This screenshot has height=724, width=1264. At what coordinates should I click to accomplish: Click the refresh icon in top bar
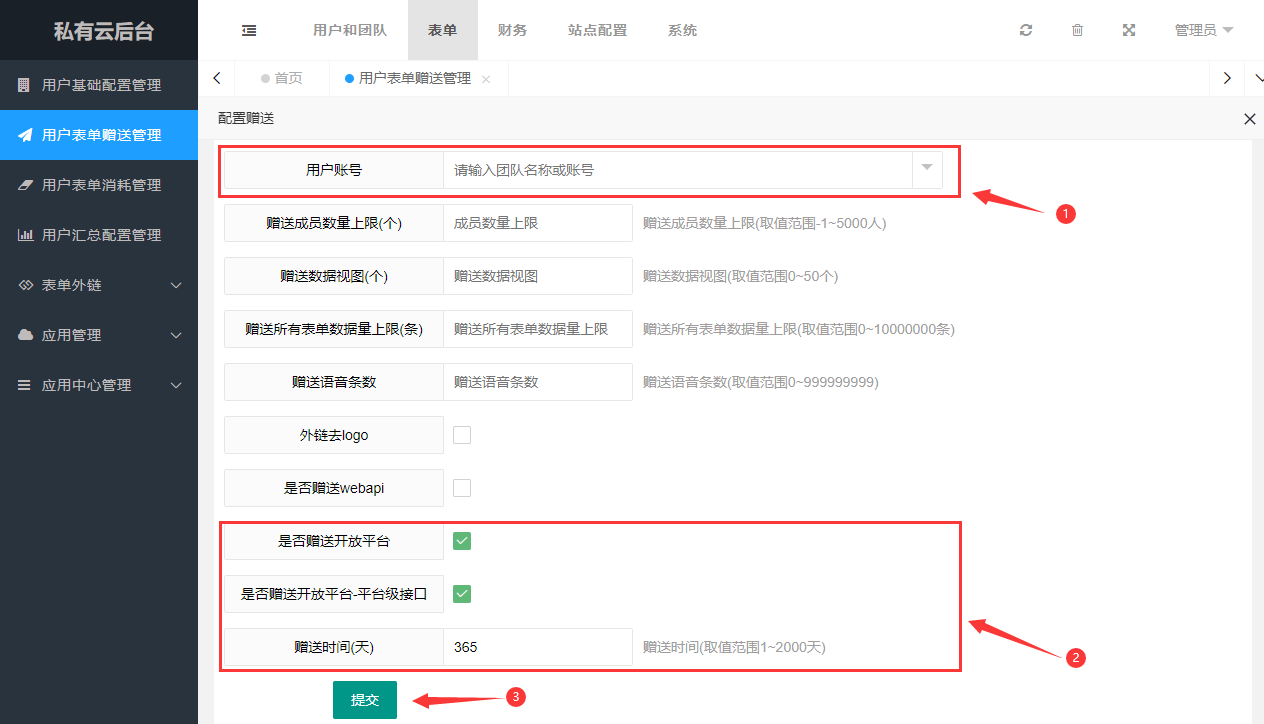(1026, 30)
